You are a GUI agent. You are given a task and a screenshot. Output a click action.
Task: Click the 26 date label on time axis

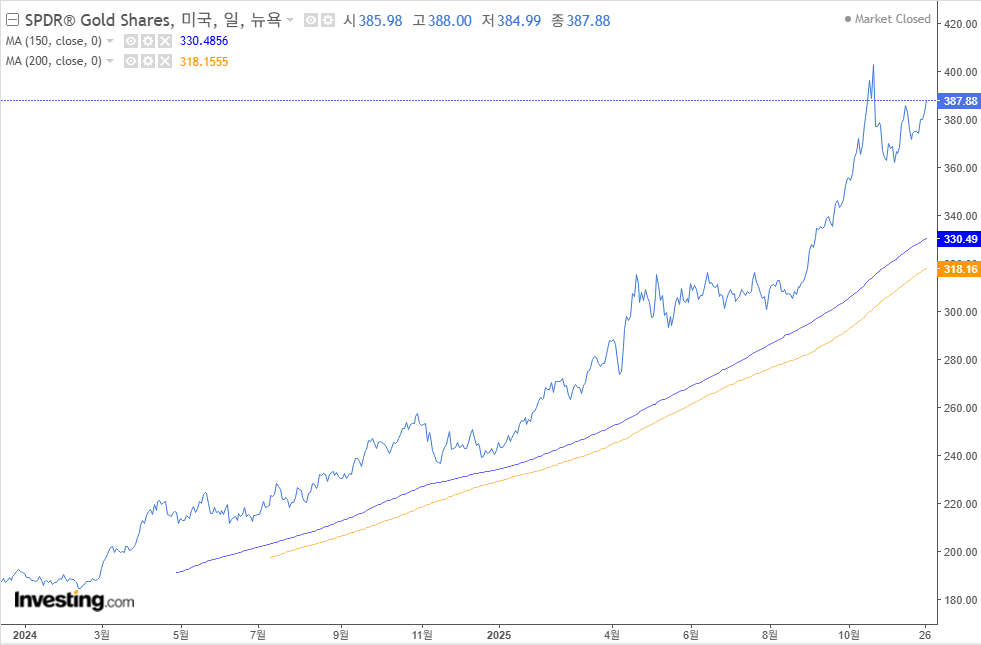[925, 635]
